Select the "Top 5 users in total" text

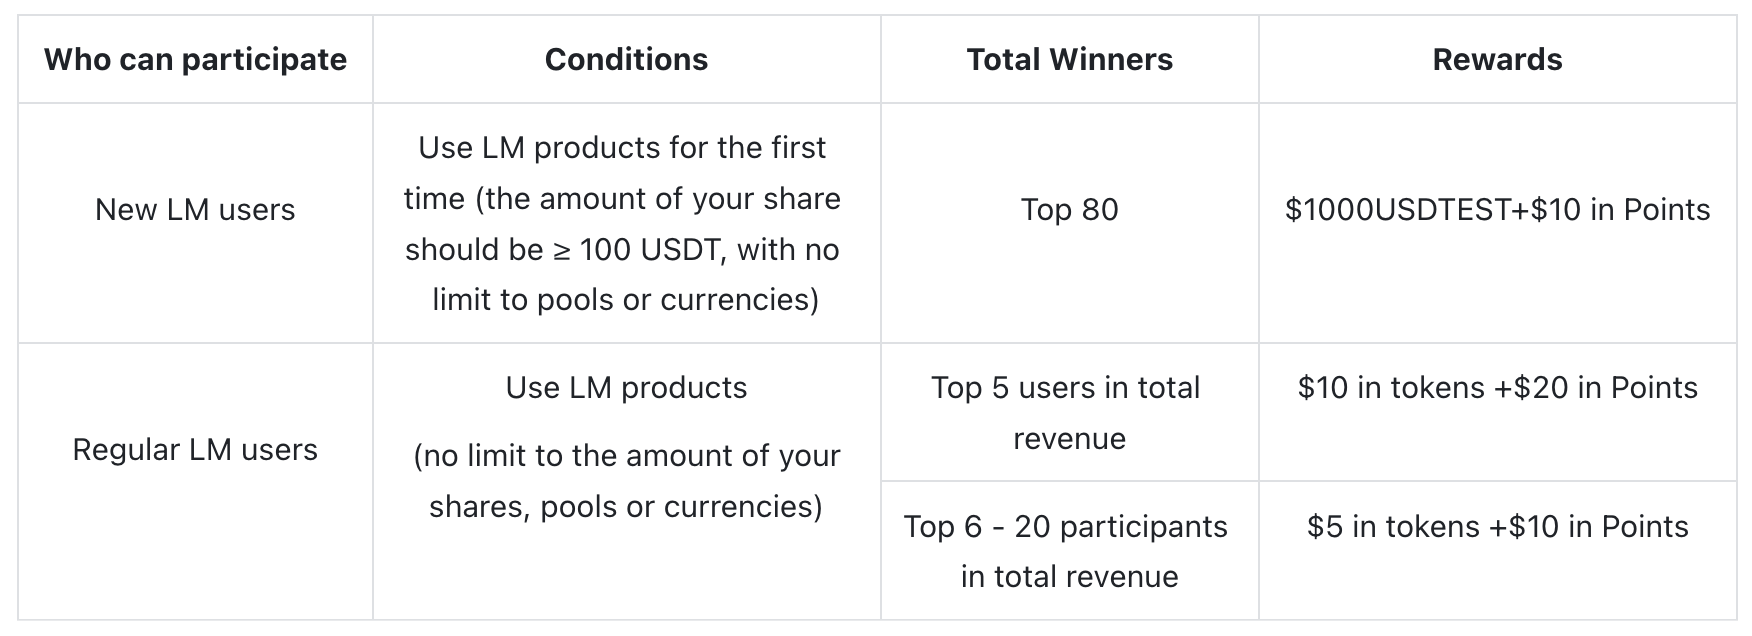1065,388
